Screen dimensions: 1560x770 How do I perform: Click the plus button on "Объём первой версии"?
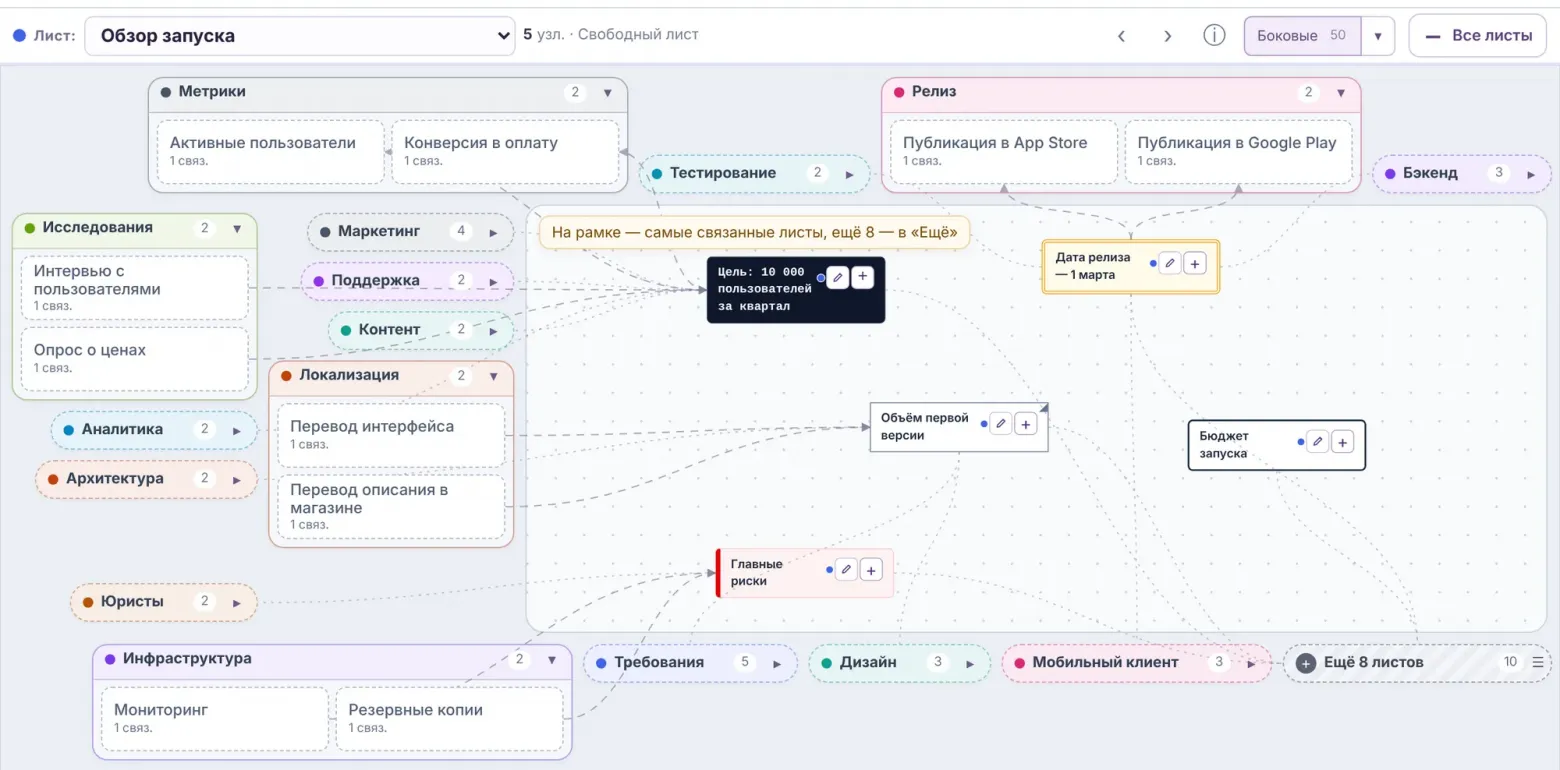point(1026,424)
